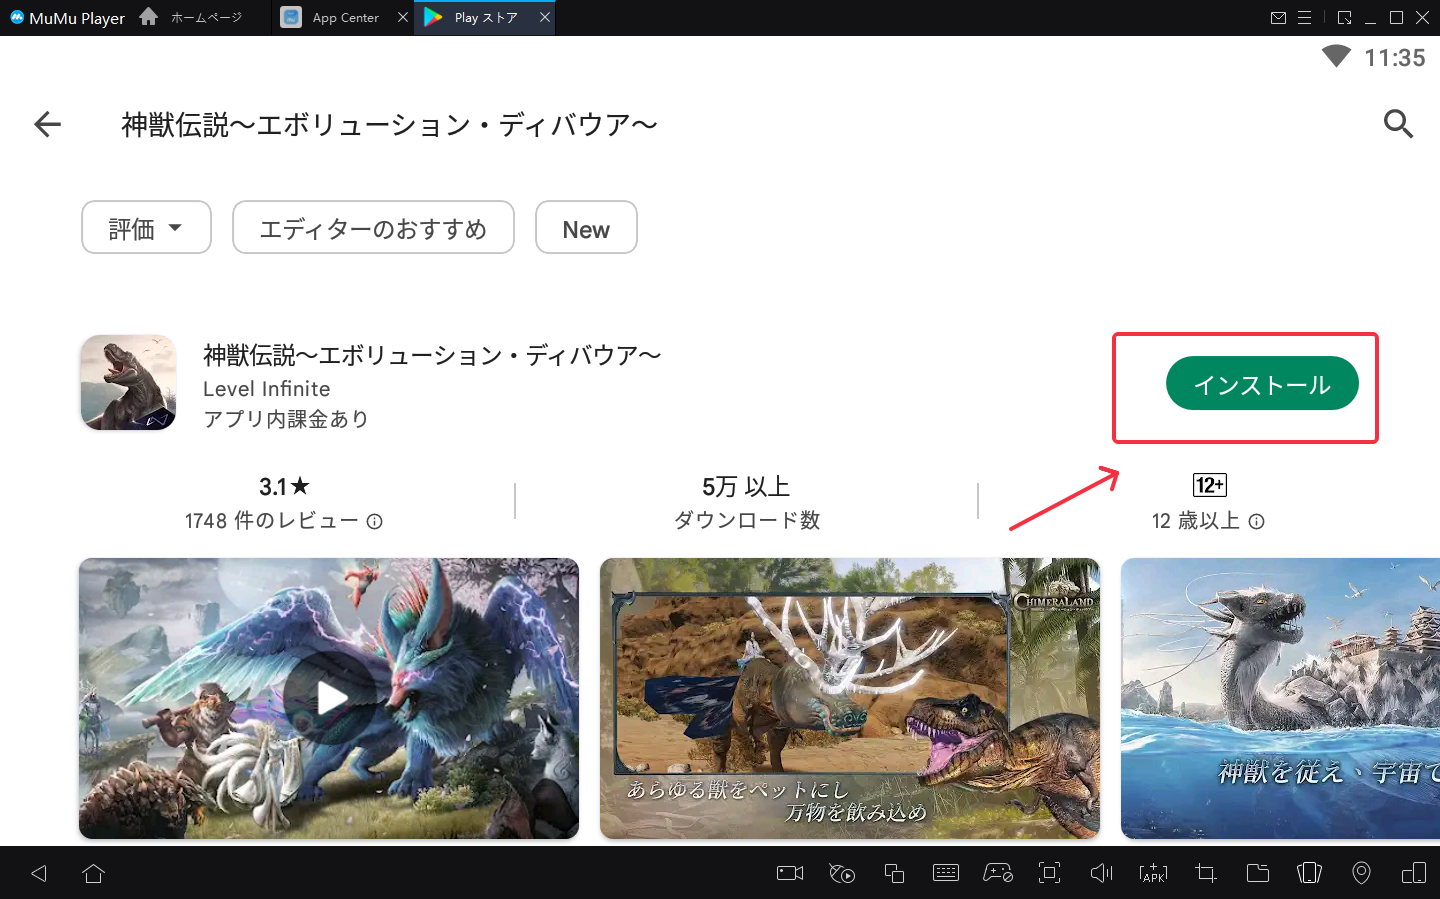
Task: Click the window resize icon in title bar
Action: click(1344, 18)
